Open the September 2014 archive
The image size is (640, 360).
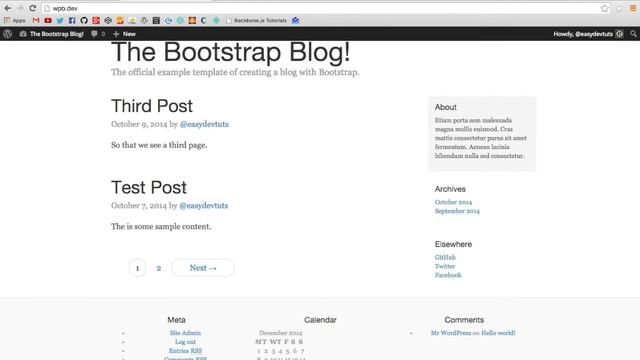(x=457, y=211)
